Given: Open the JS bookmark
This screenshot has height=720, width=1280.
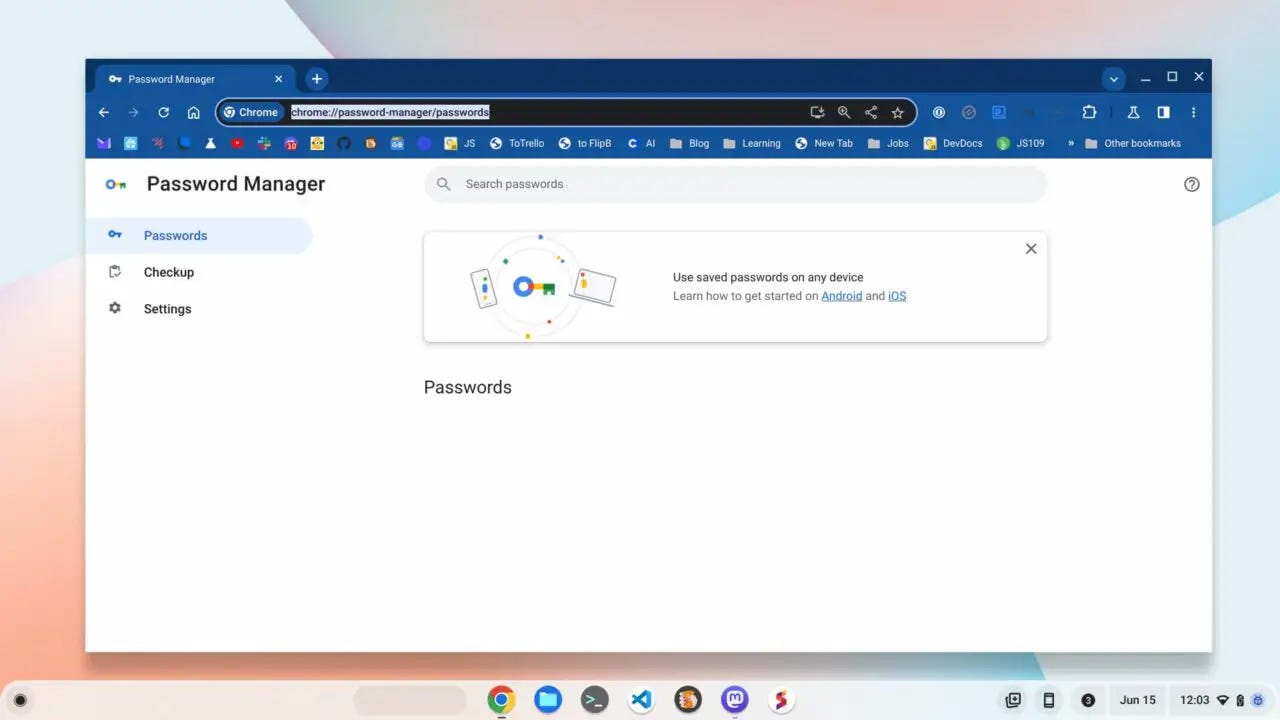Looking at the screenshot, I should pos(460,143).
